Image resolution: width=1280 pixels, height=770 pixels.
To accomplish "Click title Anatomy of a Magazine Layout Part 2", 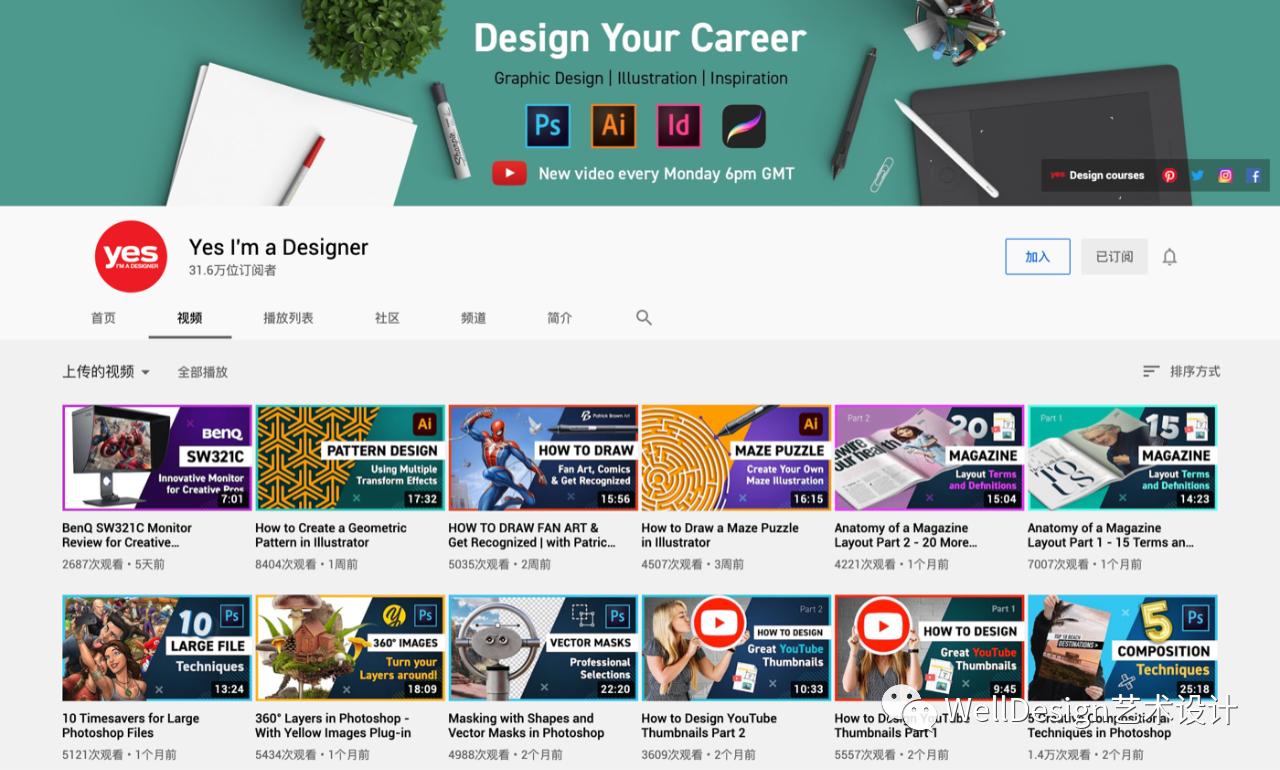I will 906,535.
